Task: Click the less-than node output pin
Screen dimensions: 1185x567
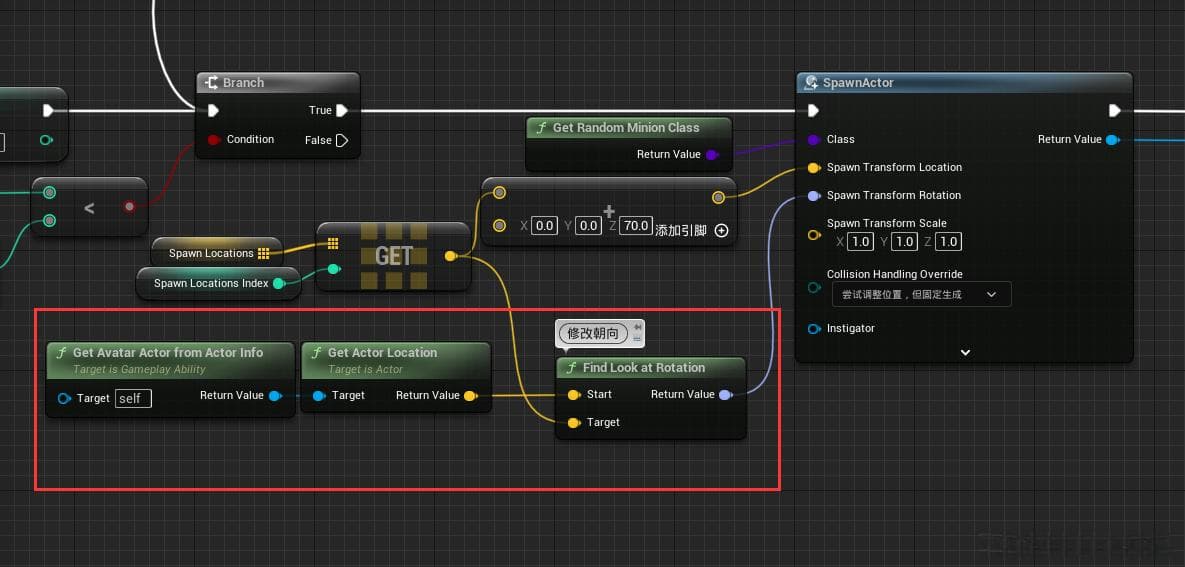Action: (129, 206)
